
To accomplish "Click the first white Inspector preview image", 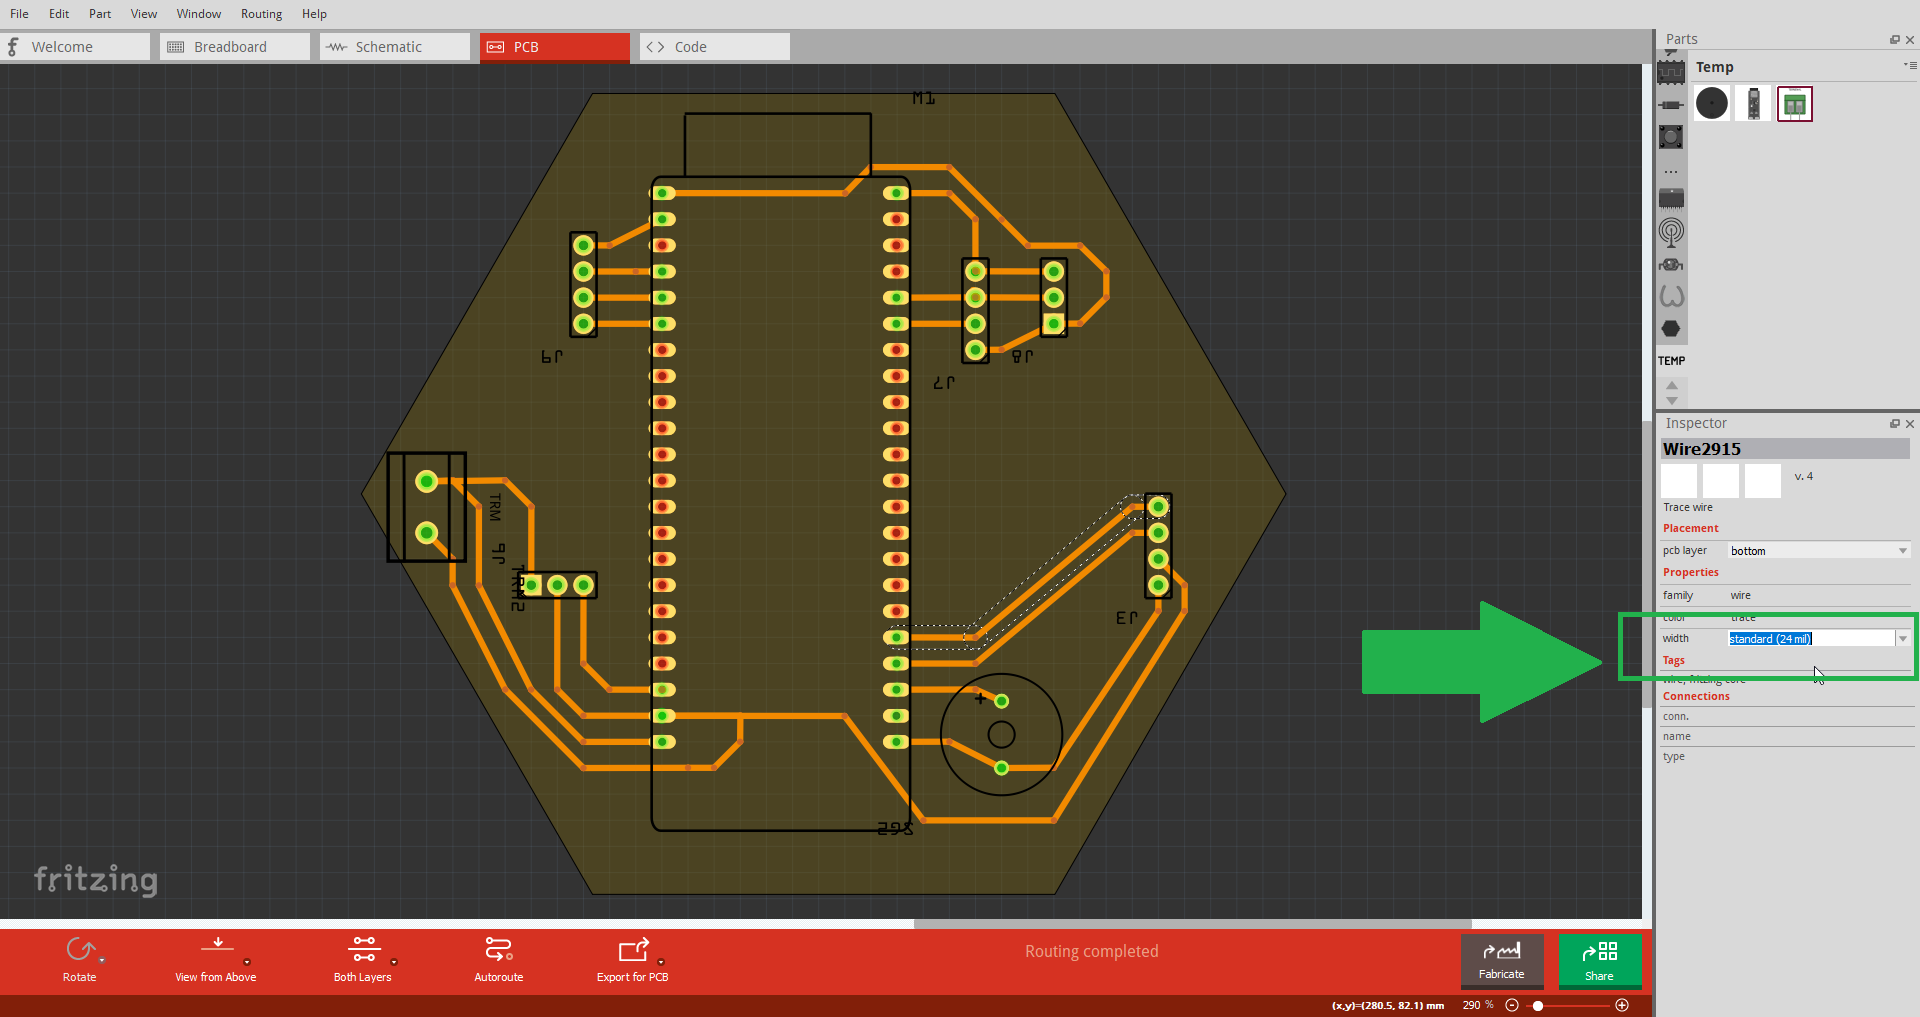I will pos(1679,481).
